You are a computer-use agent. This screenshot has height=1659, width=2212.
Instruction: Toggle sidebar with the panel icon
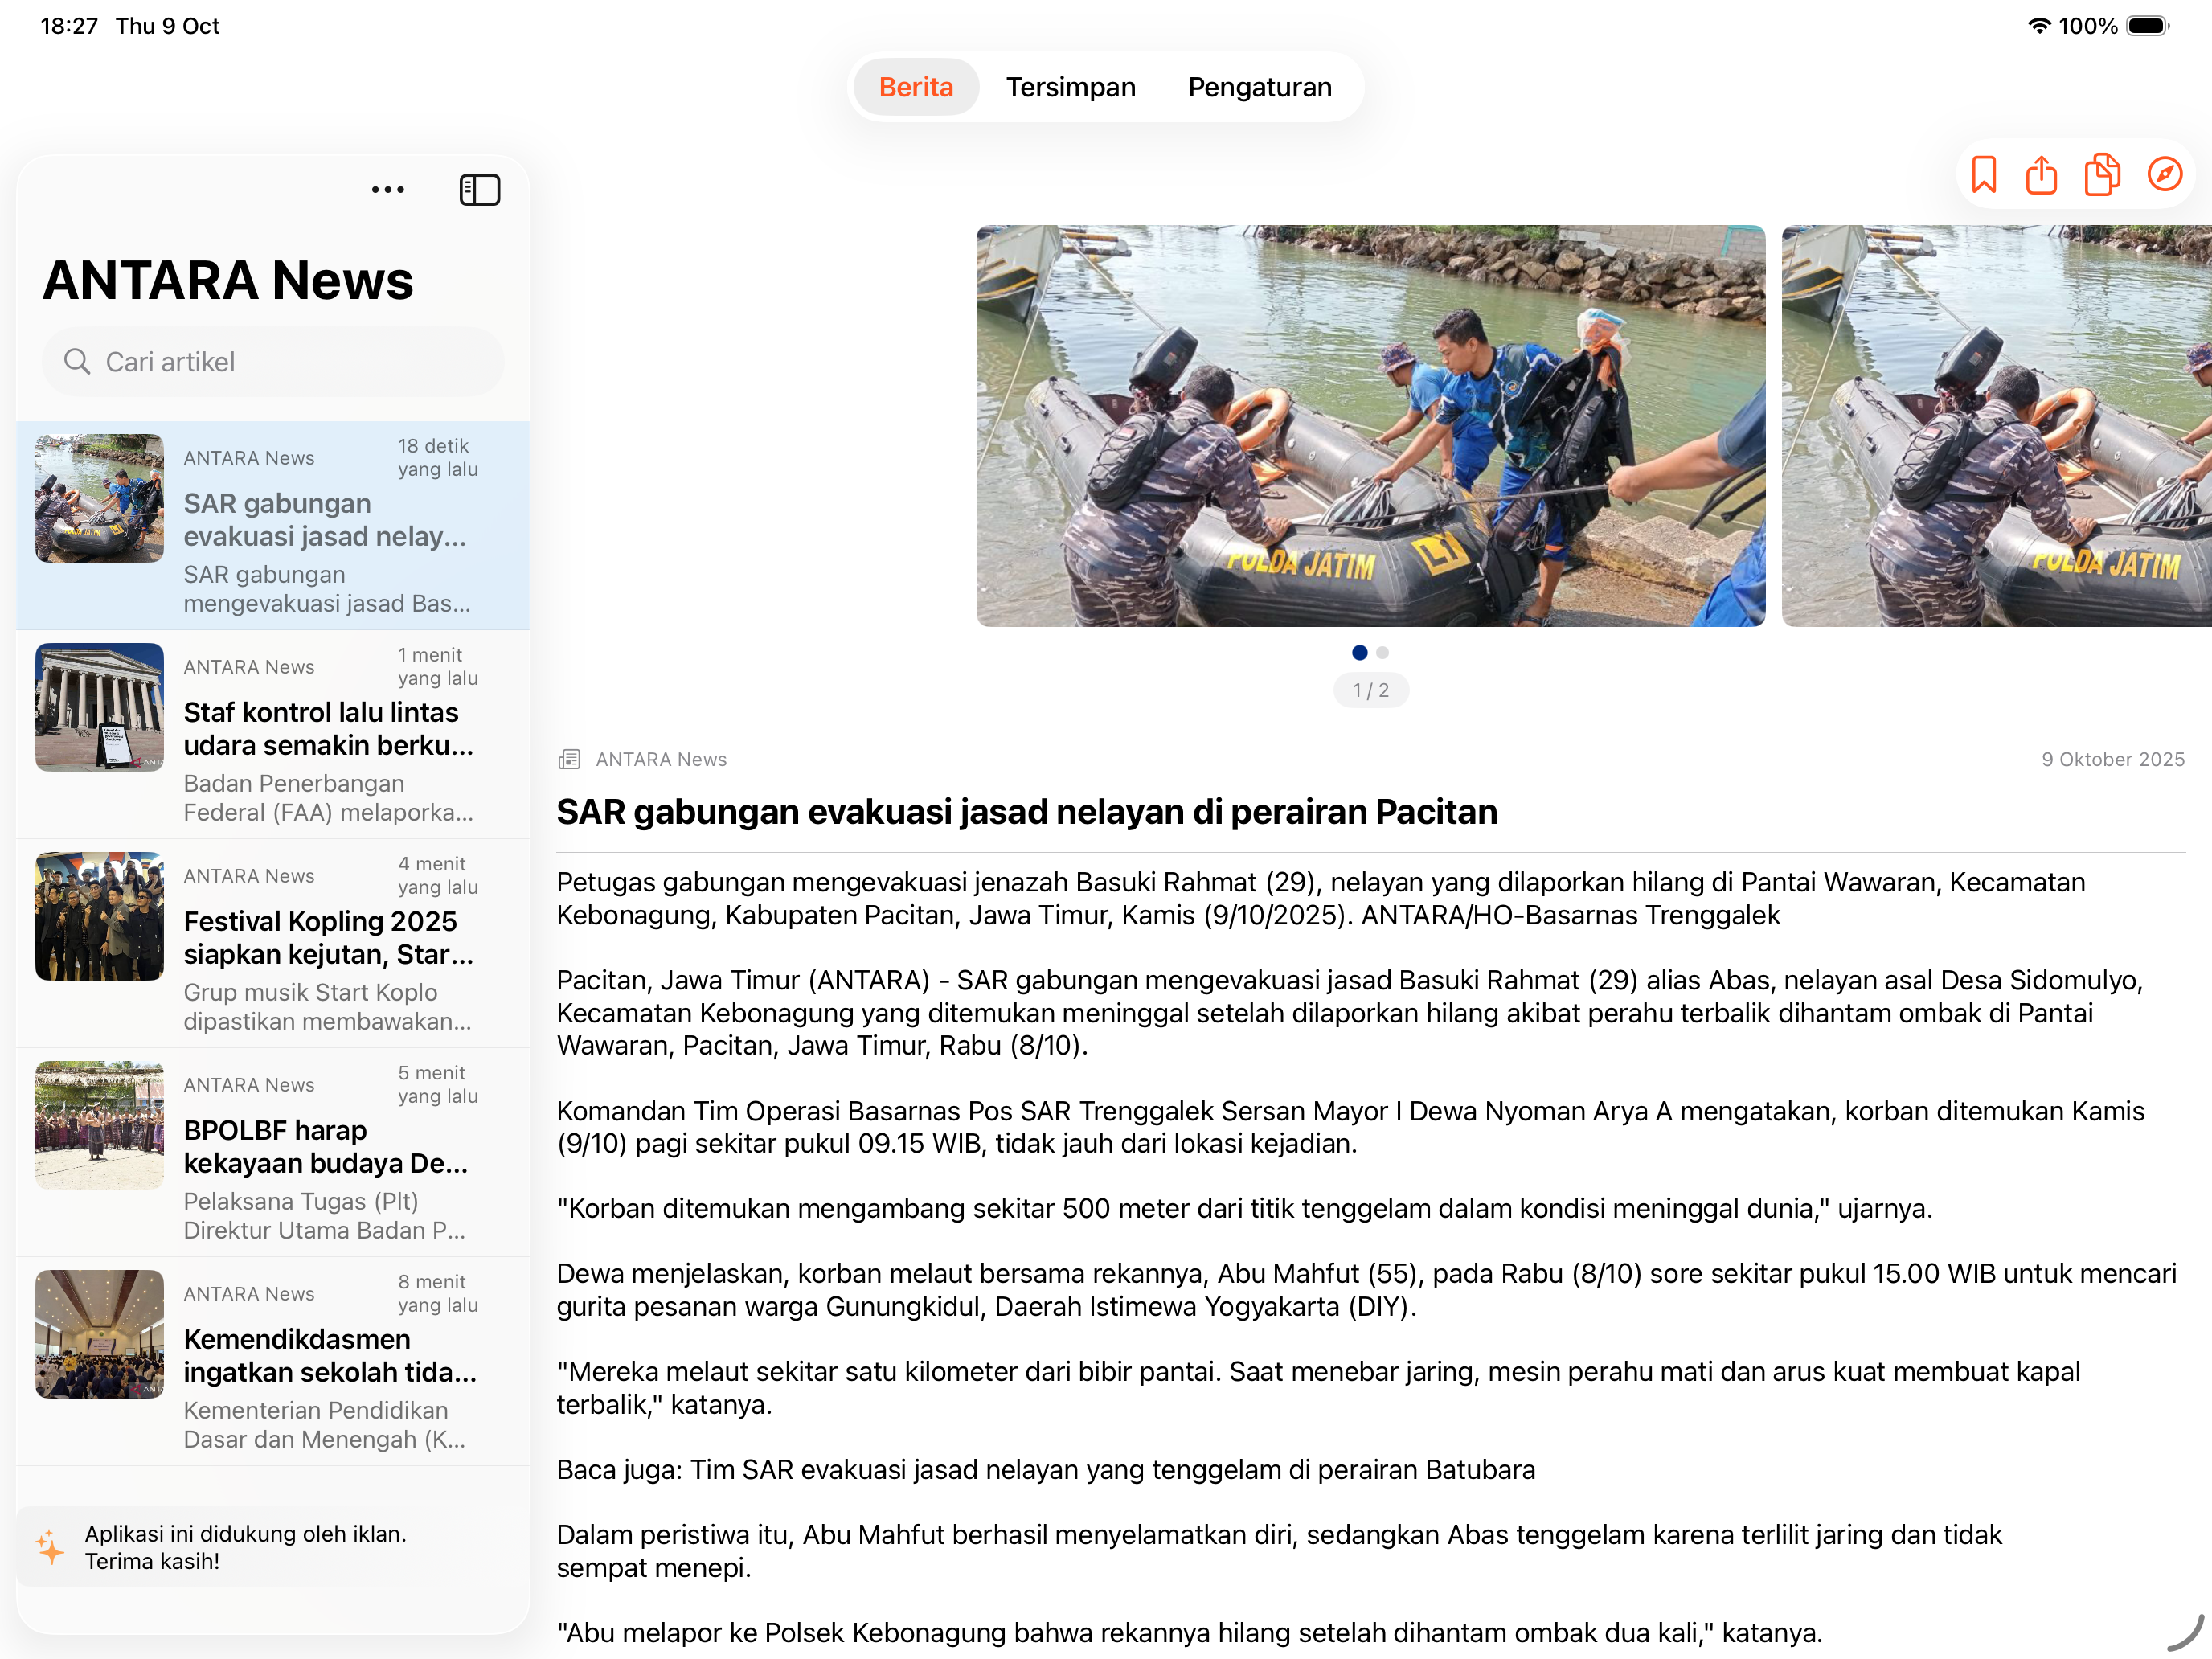pyautogui.click(x=480, y=189)
